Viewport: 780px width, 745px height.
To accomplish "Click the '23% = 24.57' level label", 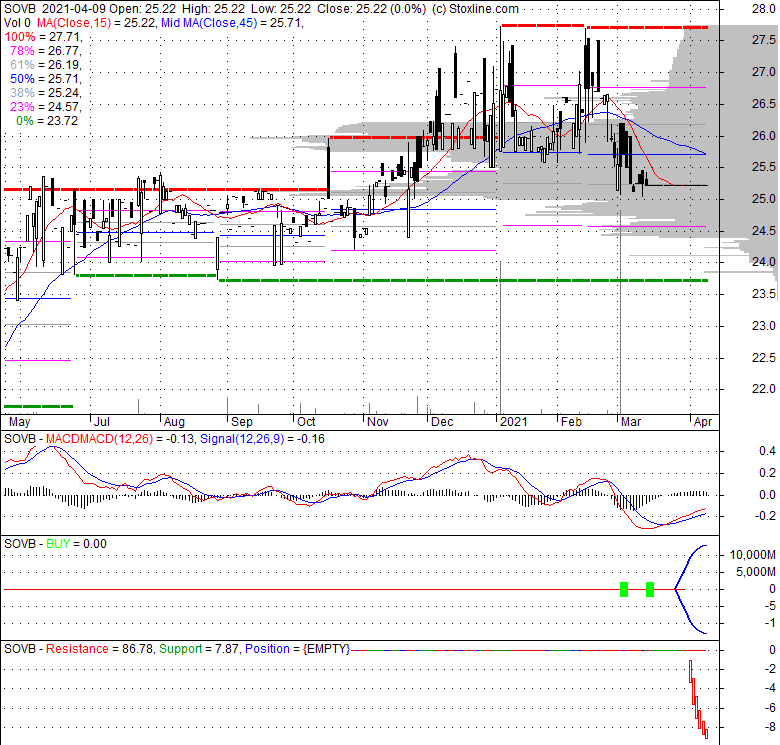I will (46, 106).
